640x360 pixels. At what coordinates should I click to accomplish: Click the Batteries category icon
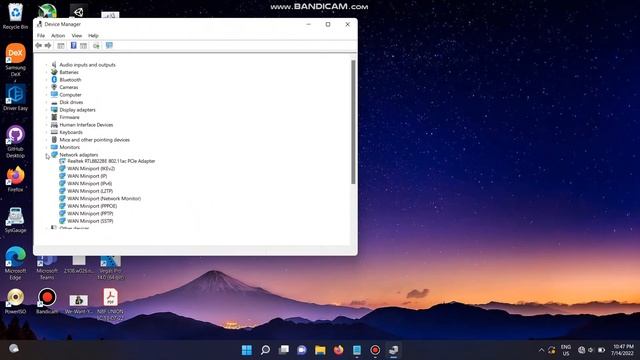(x=54, y=72)
